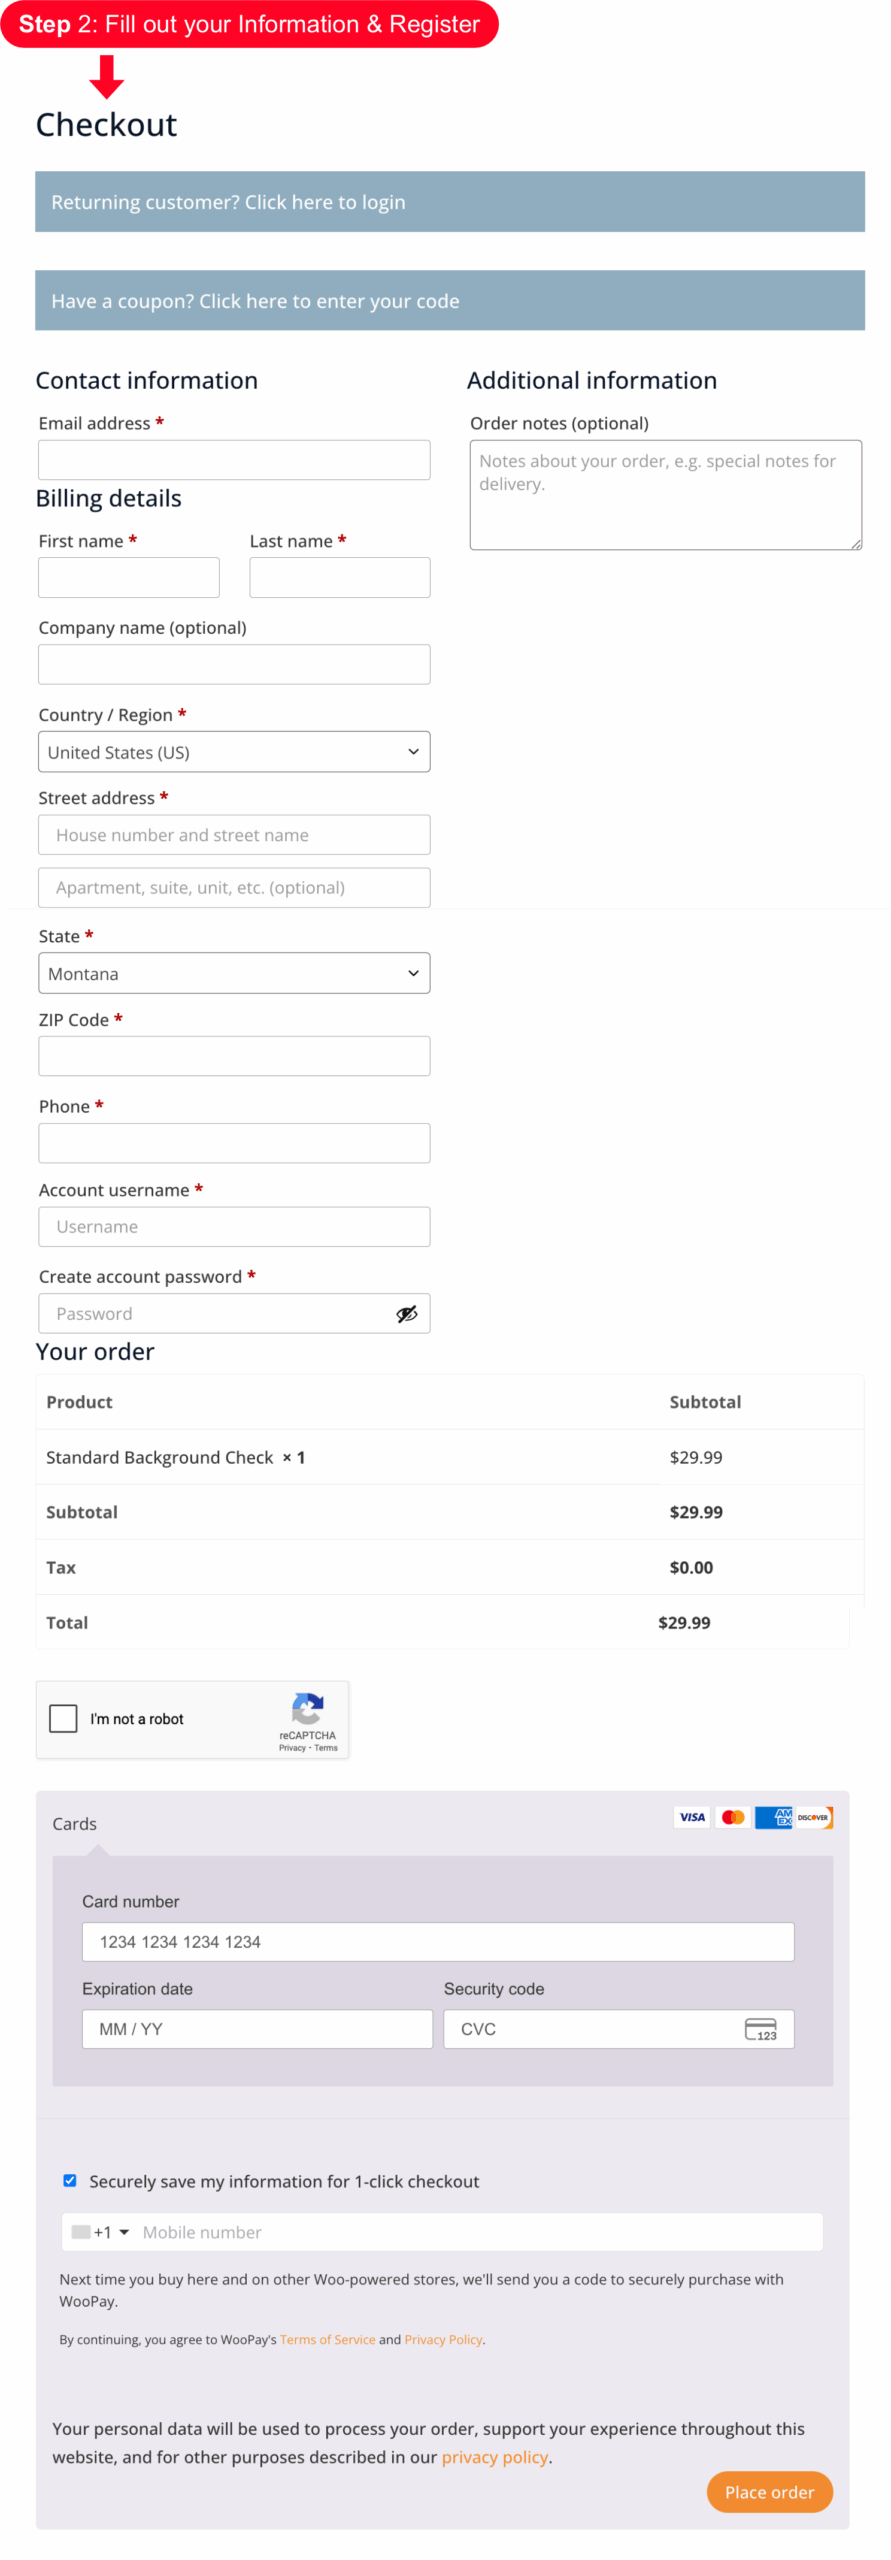Focus the Card number field
This screenshot has width=891, height=2560.
click(x=437, y=1941)
